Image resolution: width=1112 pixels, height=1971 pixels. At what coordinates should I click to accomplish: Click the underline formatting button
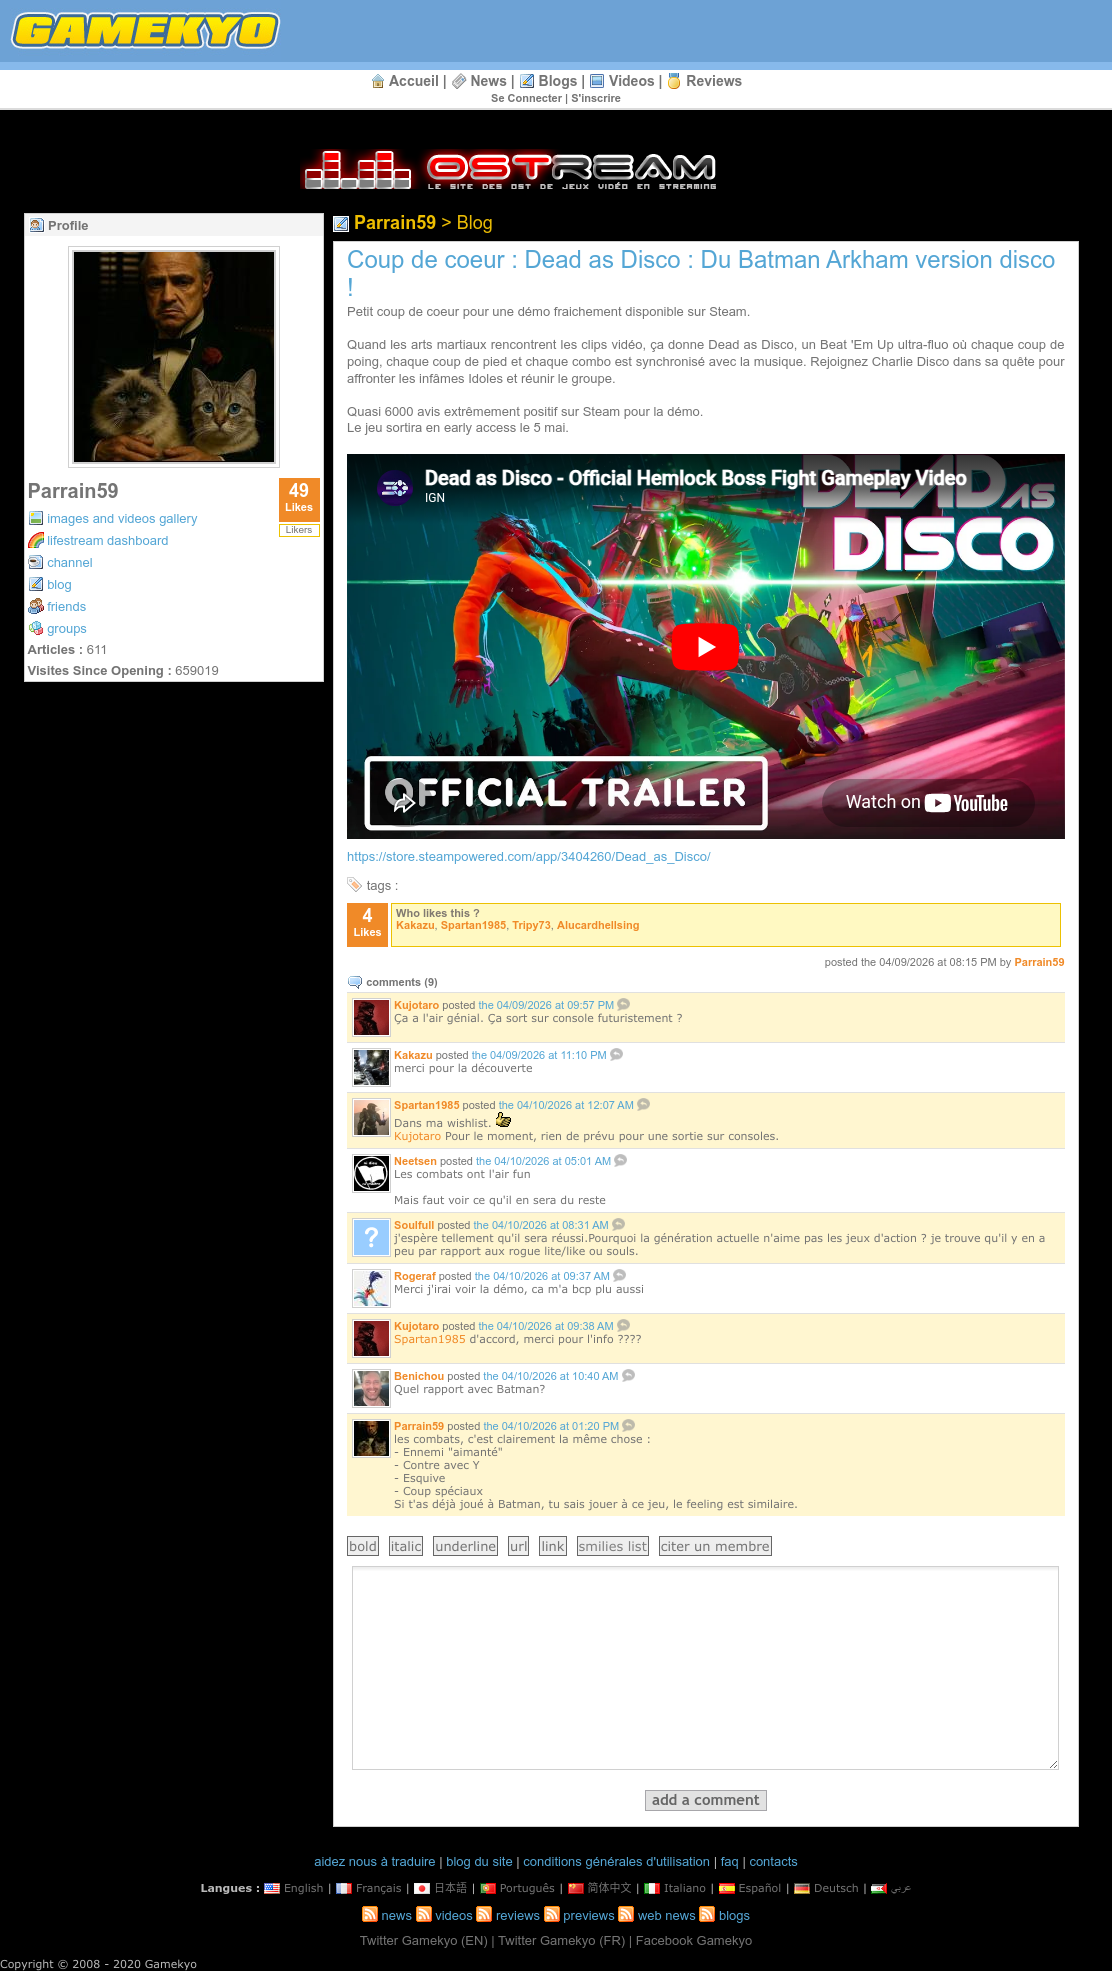point(465,1546)
